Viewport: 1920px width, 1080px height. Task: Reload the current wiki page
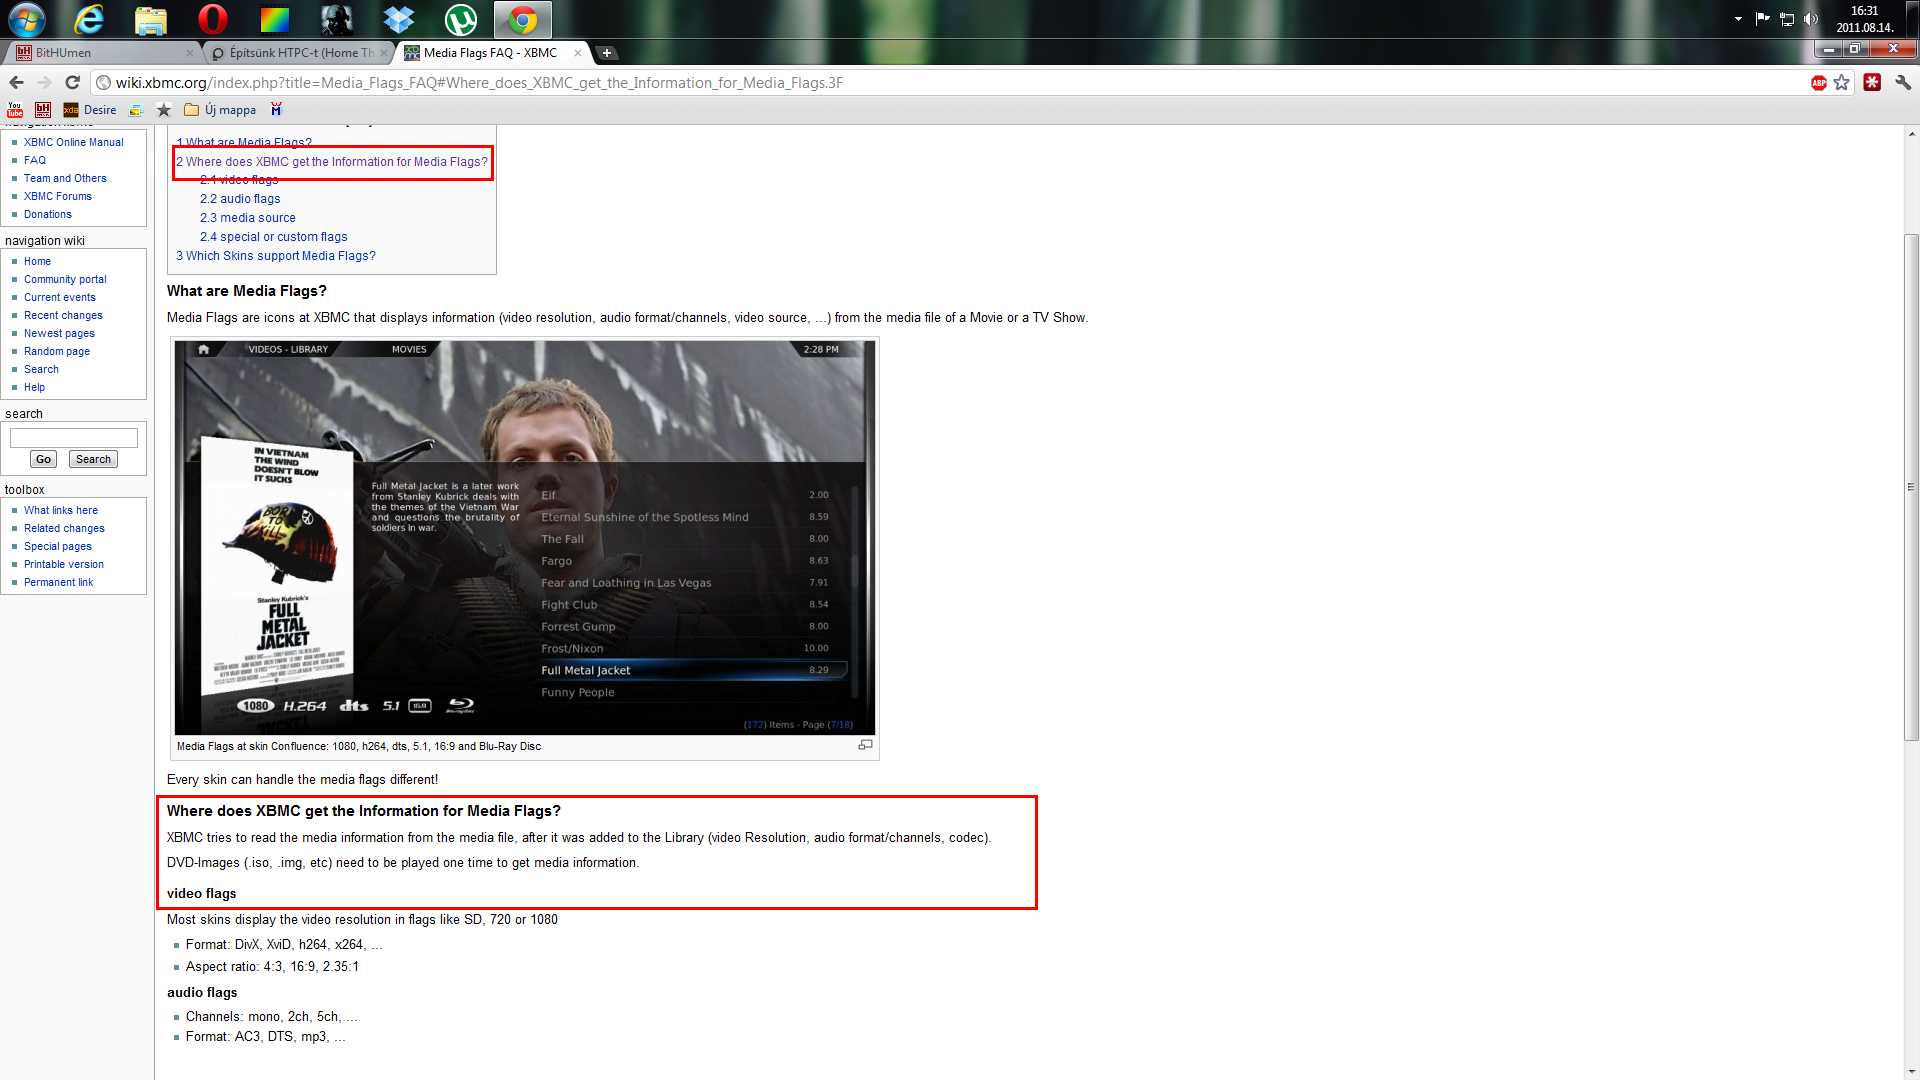72,83
